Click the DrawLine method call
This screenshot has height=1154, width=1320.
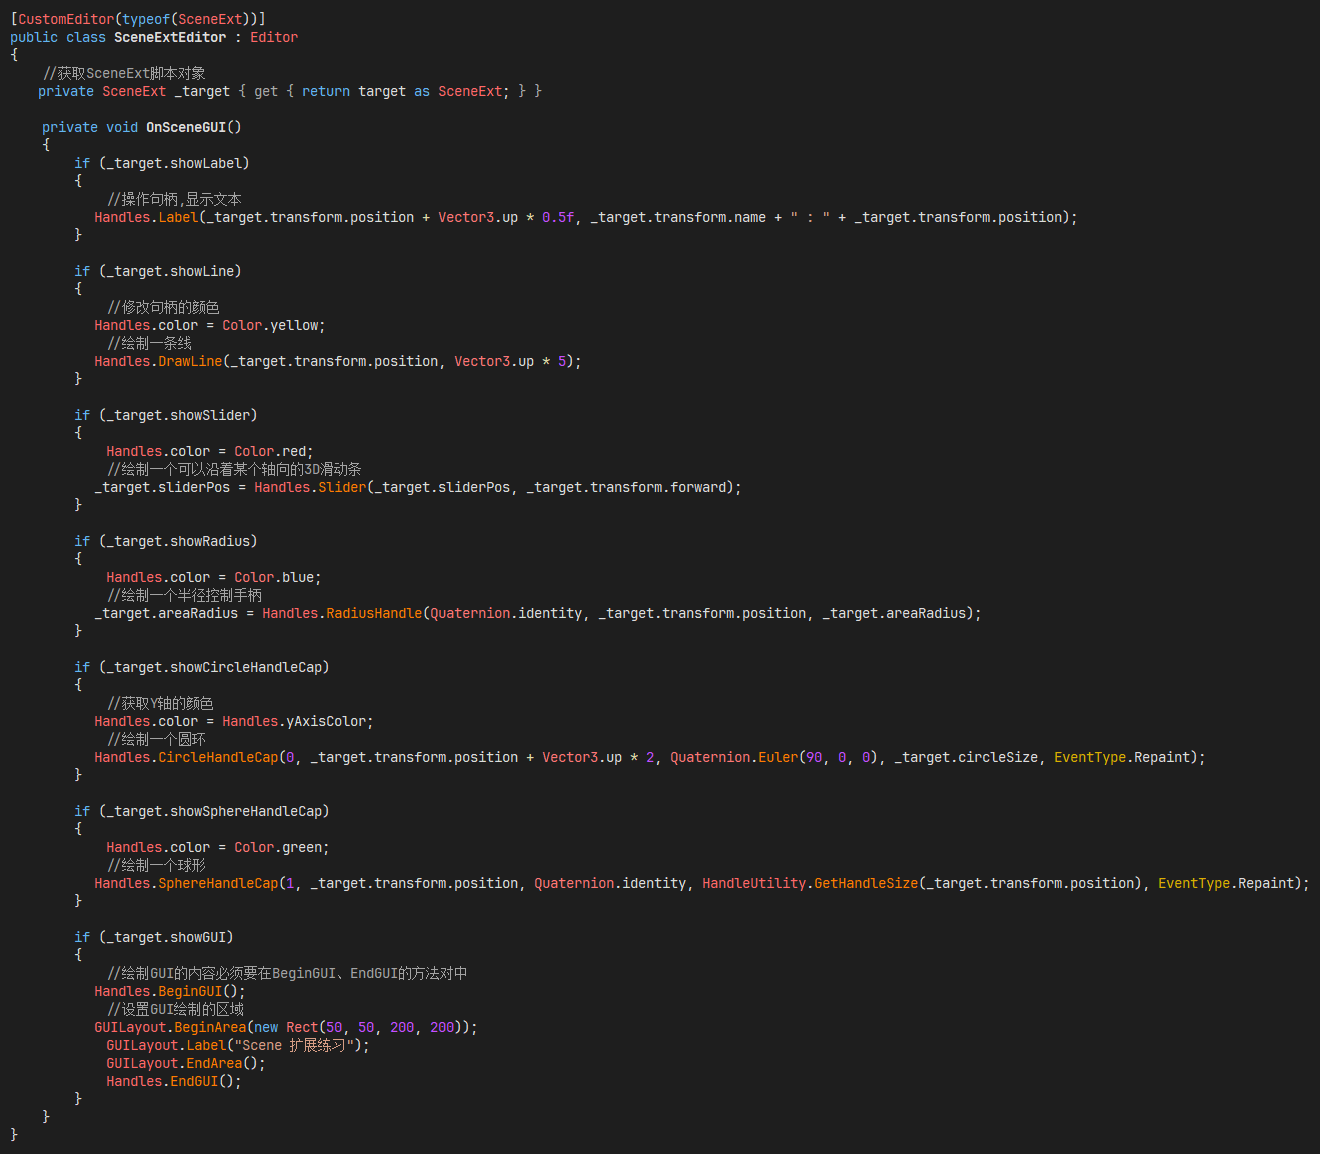coord(190,361)
